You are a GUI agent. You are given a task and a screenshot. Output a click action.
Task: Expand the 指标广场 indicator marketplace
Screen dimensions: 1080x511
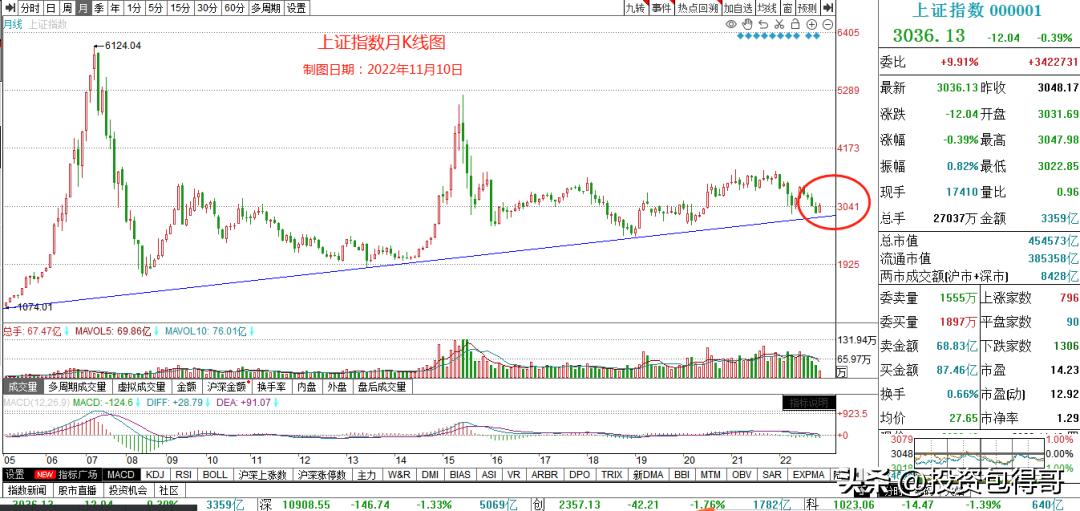(x=78, y=474)
